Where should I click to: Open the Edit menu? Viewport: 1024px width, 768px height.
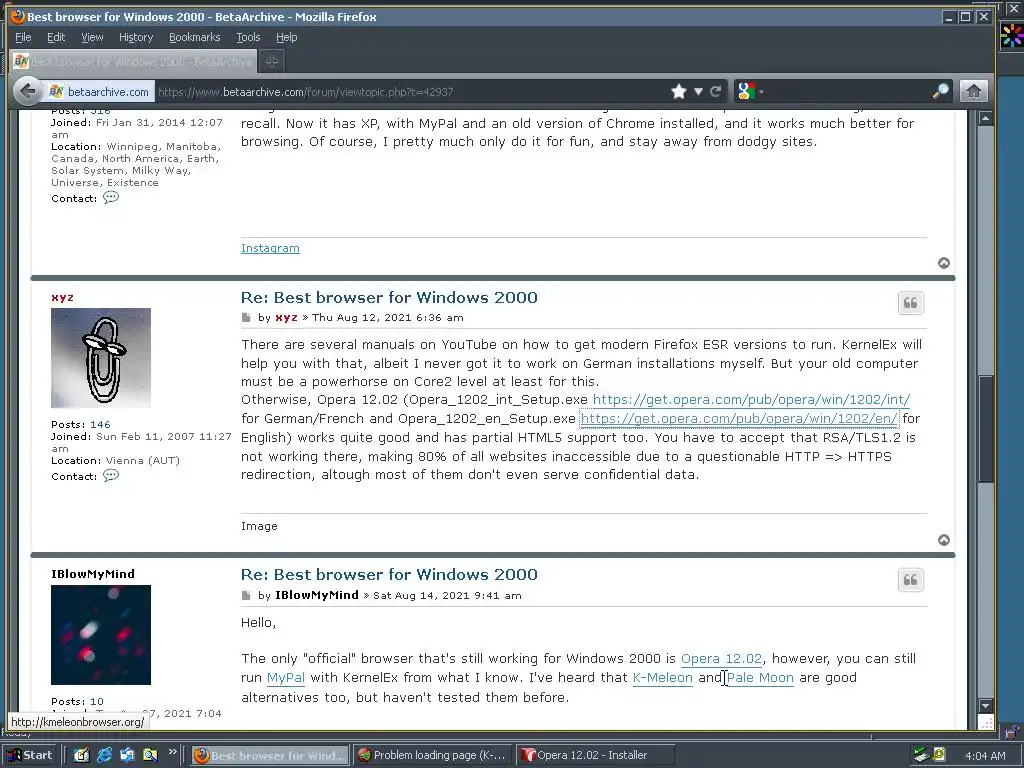click(x=56, y=37)
